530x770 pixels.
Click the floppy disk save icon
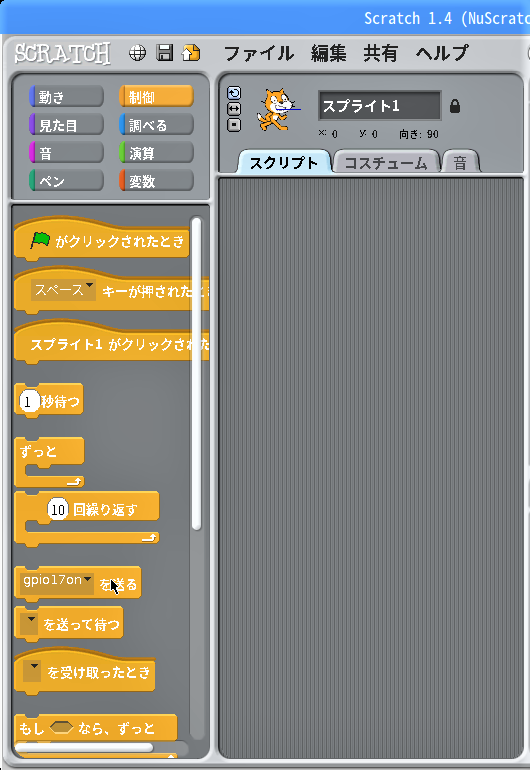pos(165,53)
